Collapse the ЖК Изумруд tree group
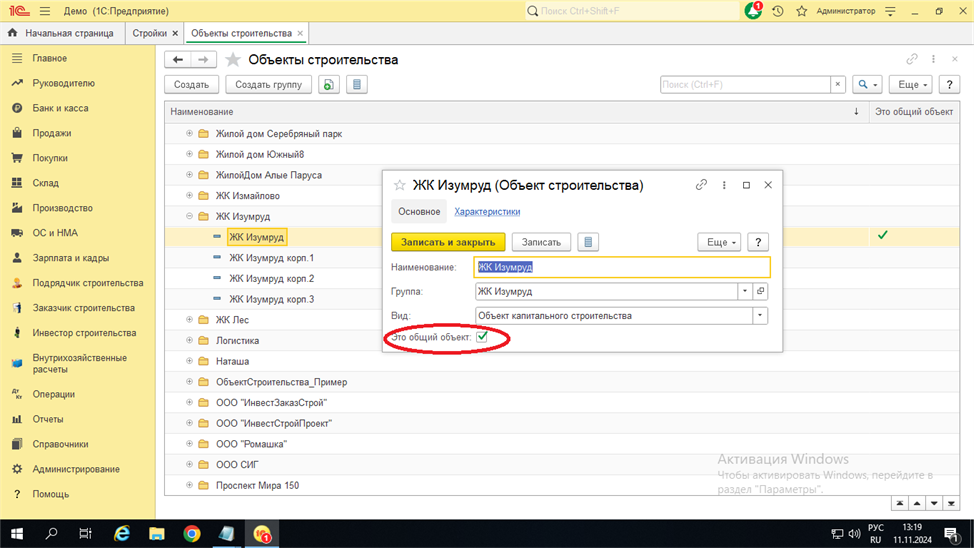Screen dimensions: 974x548 point(189,216)
